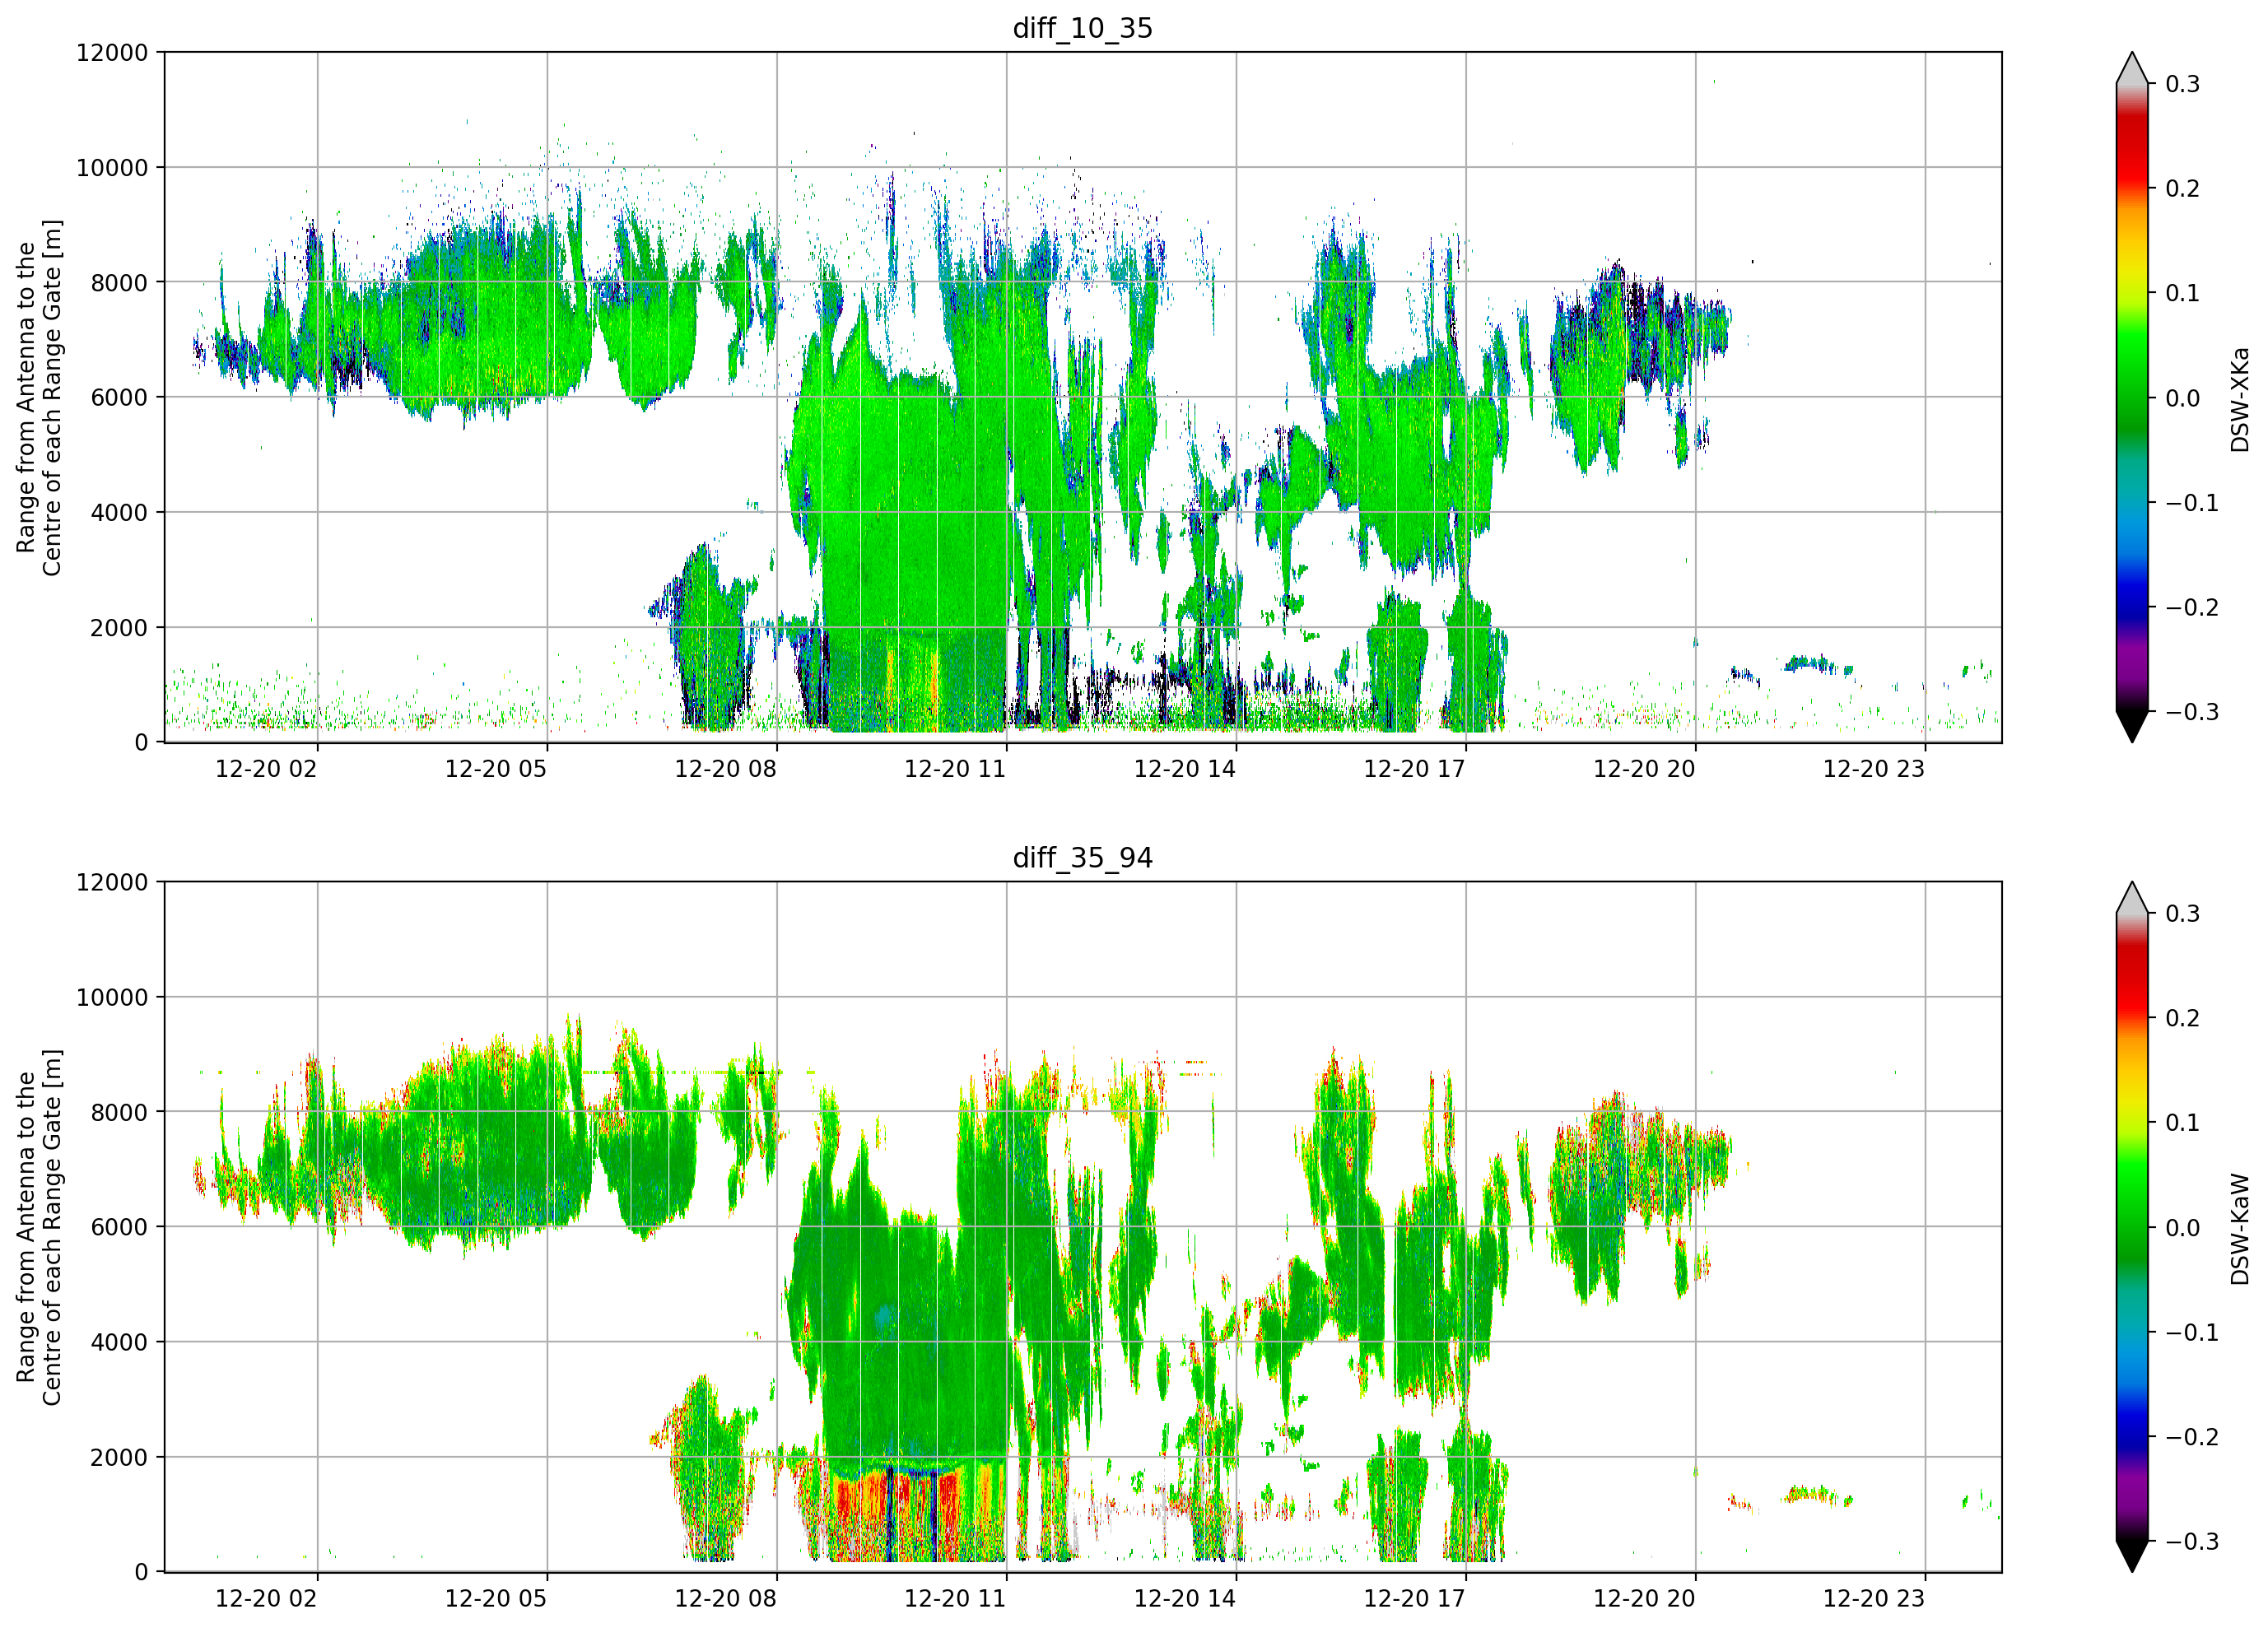This screenshot has height=1628, width=2268.
Task: Click the 12-20 20 tick on bottom plot
Action: (1644, 1599)
